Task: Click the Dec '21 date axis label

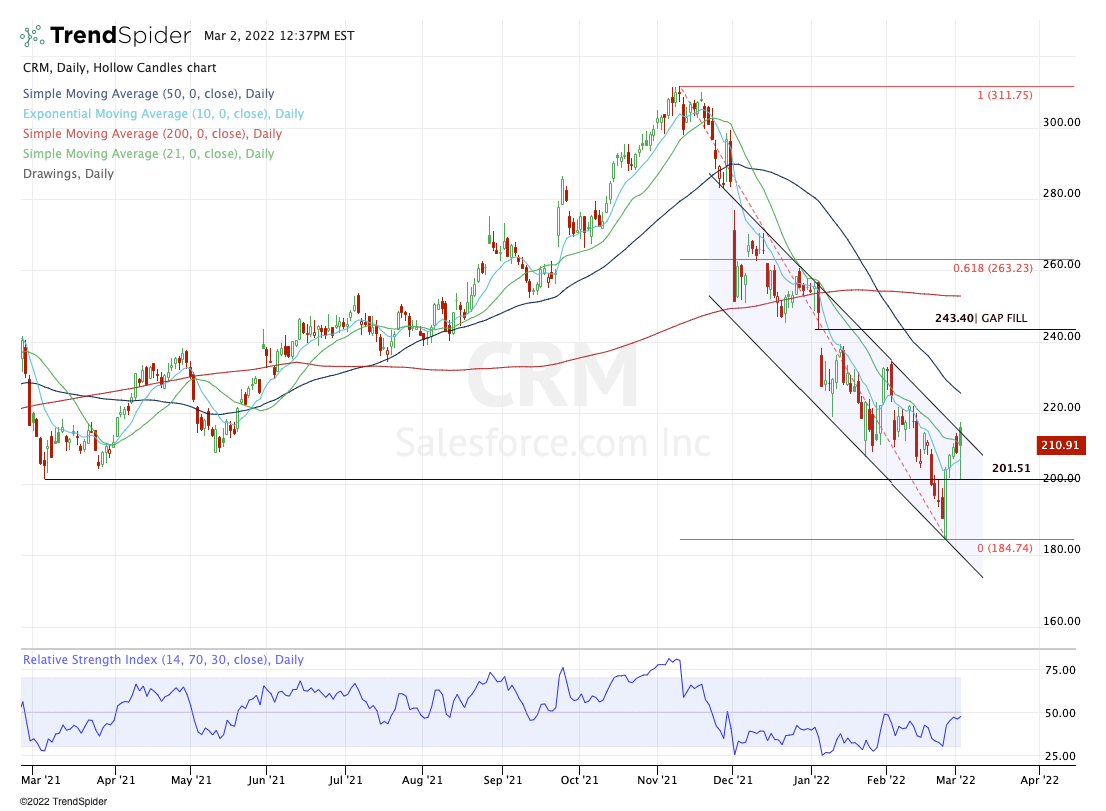Action: (733, 780)
